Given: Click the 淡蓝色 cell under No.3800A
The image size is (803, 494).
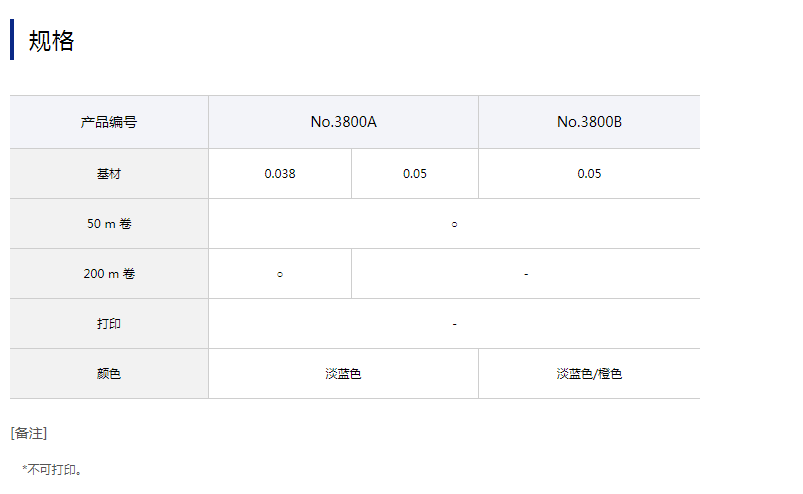Looking at the screenshot, I should tap(343, 374).
